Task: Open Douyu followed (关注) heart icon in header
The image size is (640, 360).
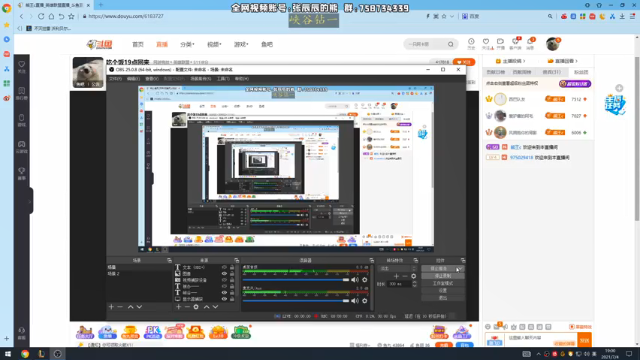Action: (486, 43)
